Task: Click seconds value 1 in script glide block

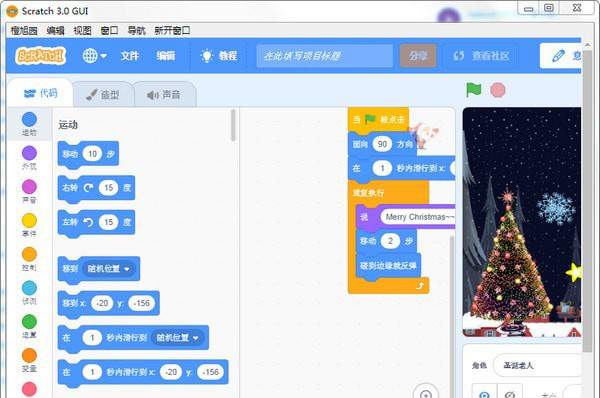Action: (x=382, y=168)
